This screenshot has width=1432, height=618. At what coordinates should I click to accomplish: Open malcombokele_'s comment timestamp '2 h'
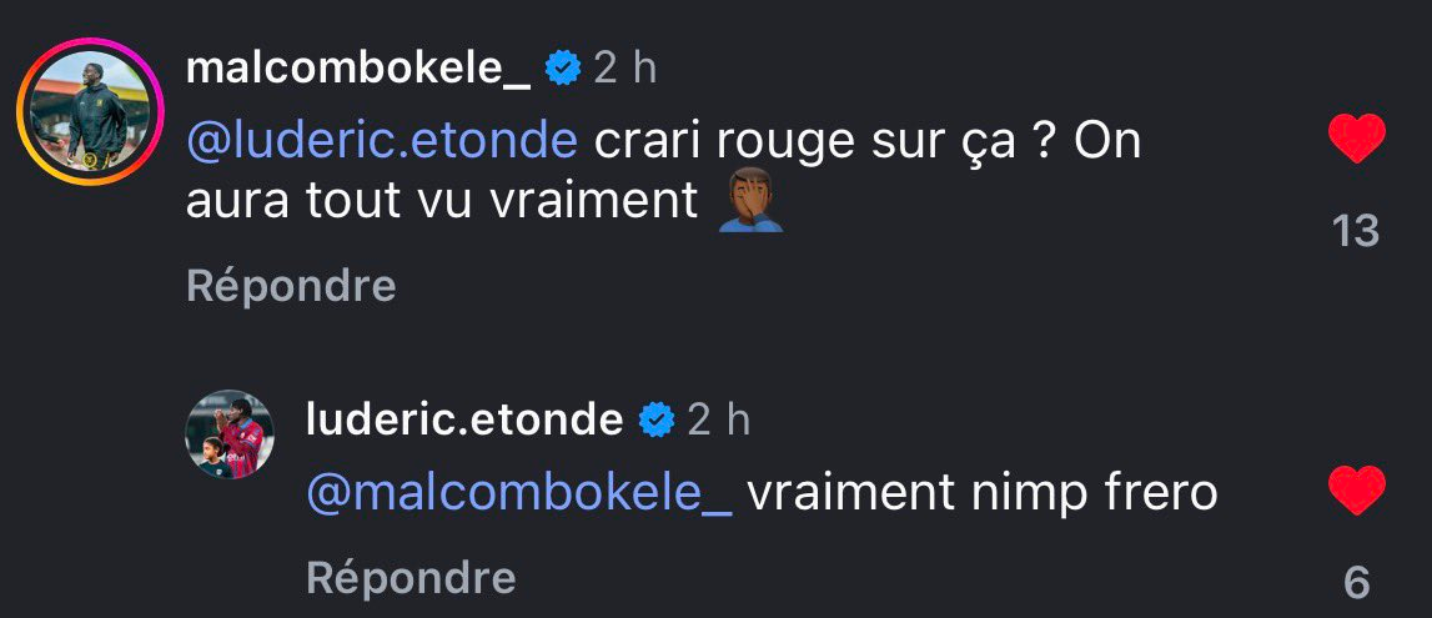coord(625,65)
